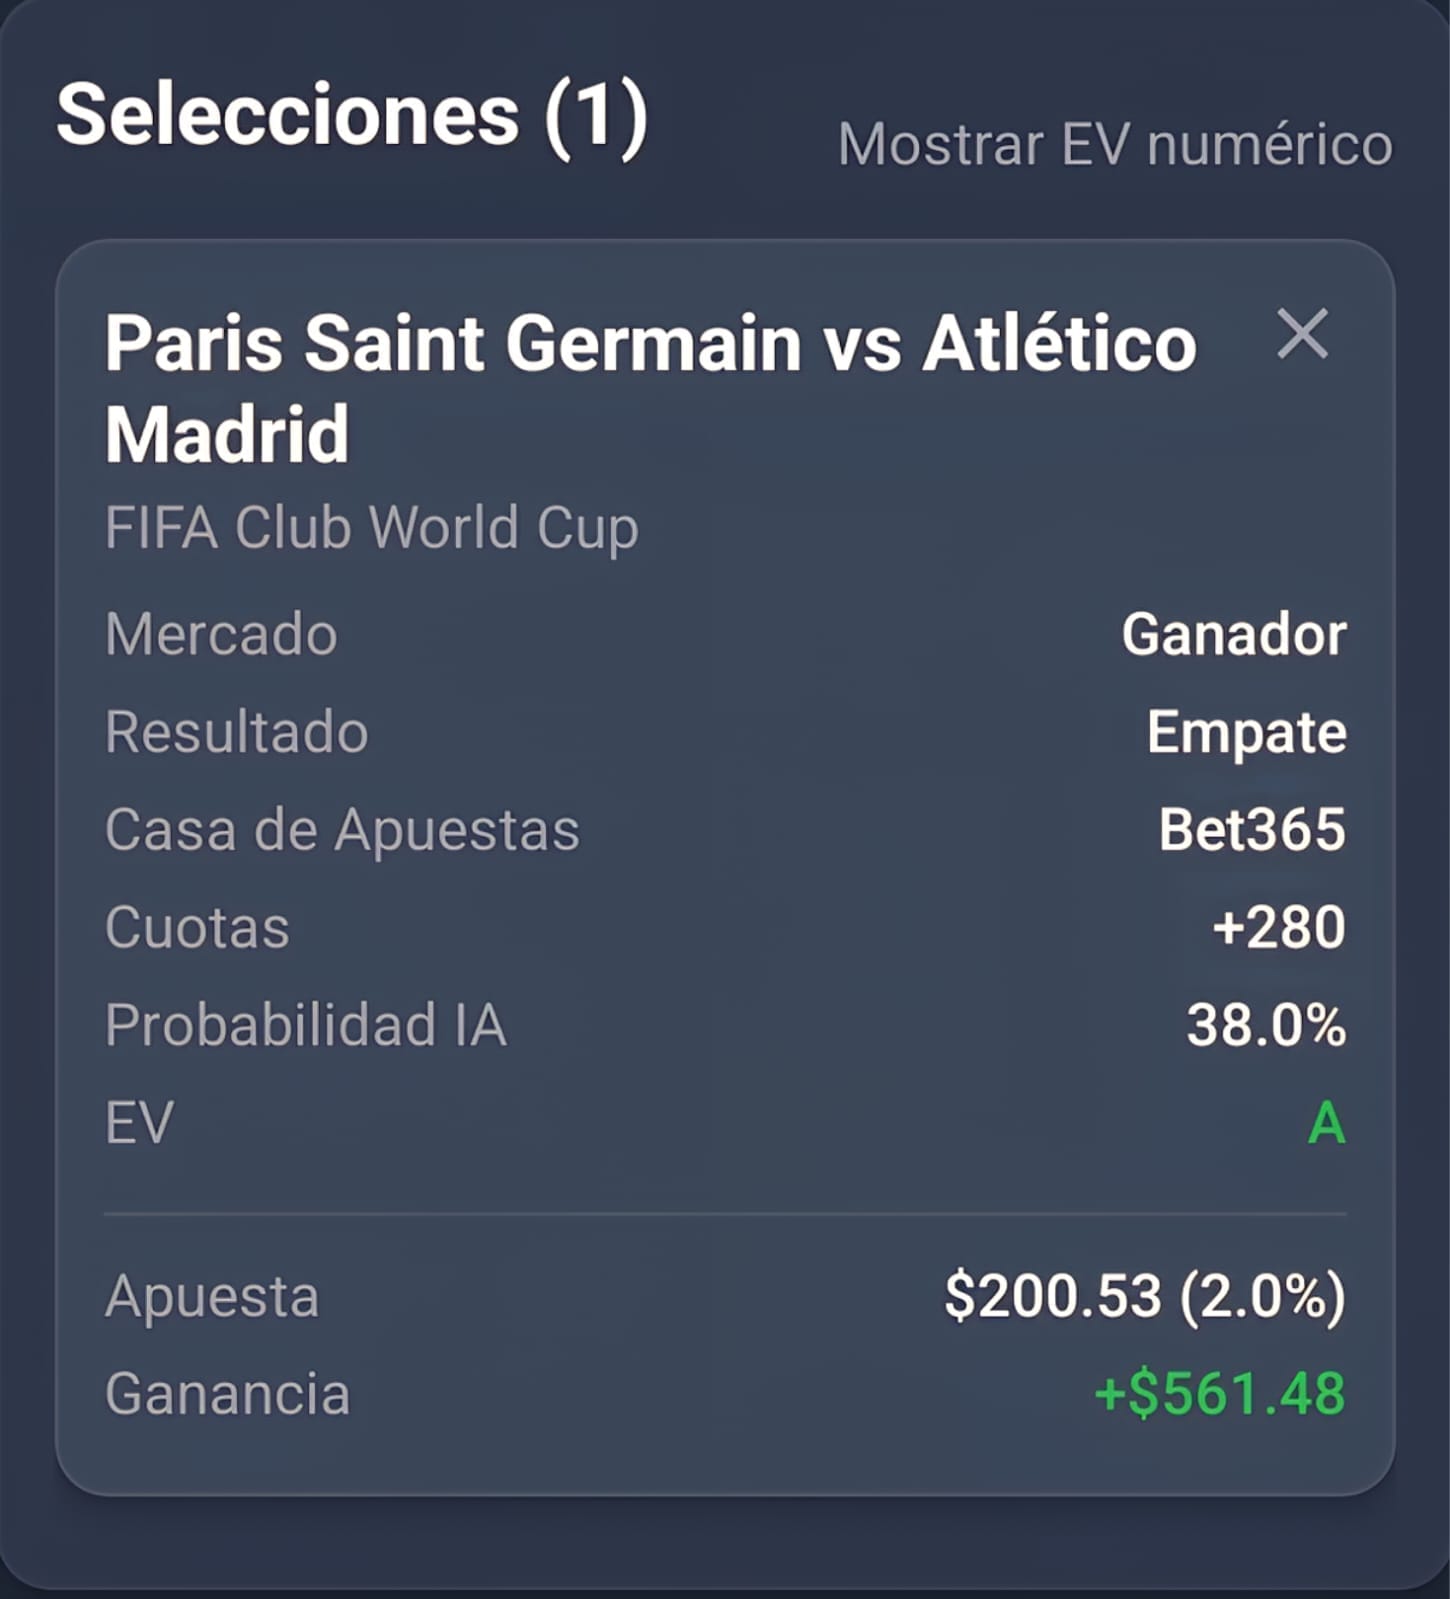Click the Resultado row label

coord(237,732)
